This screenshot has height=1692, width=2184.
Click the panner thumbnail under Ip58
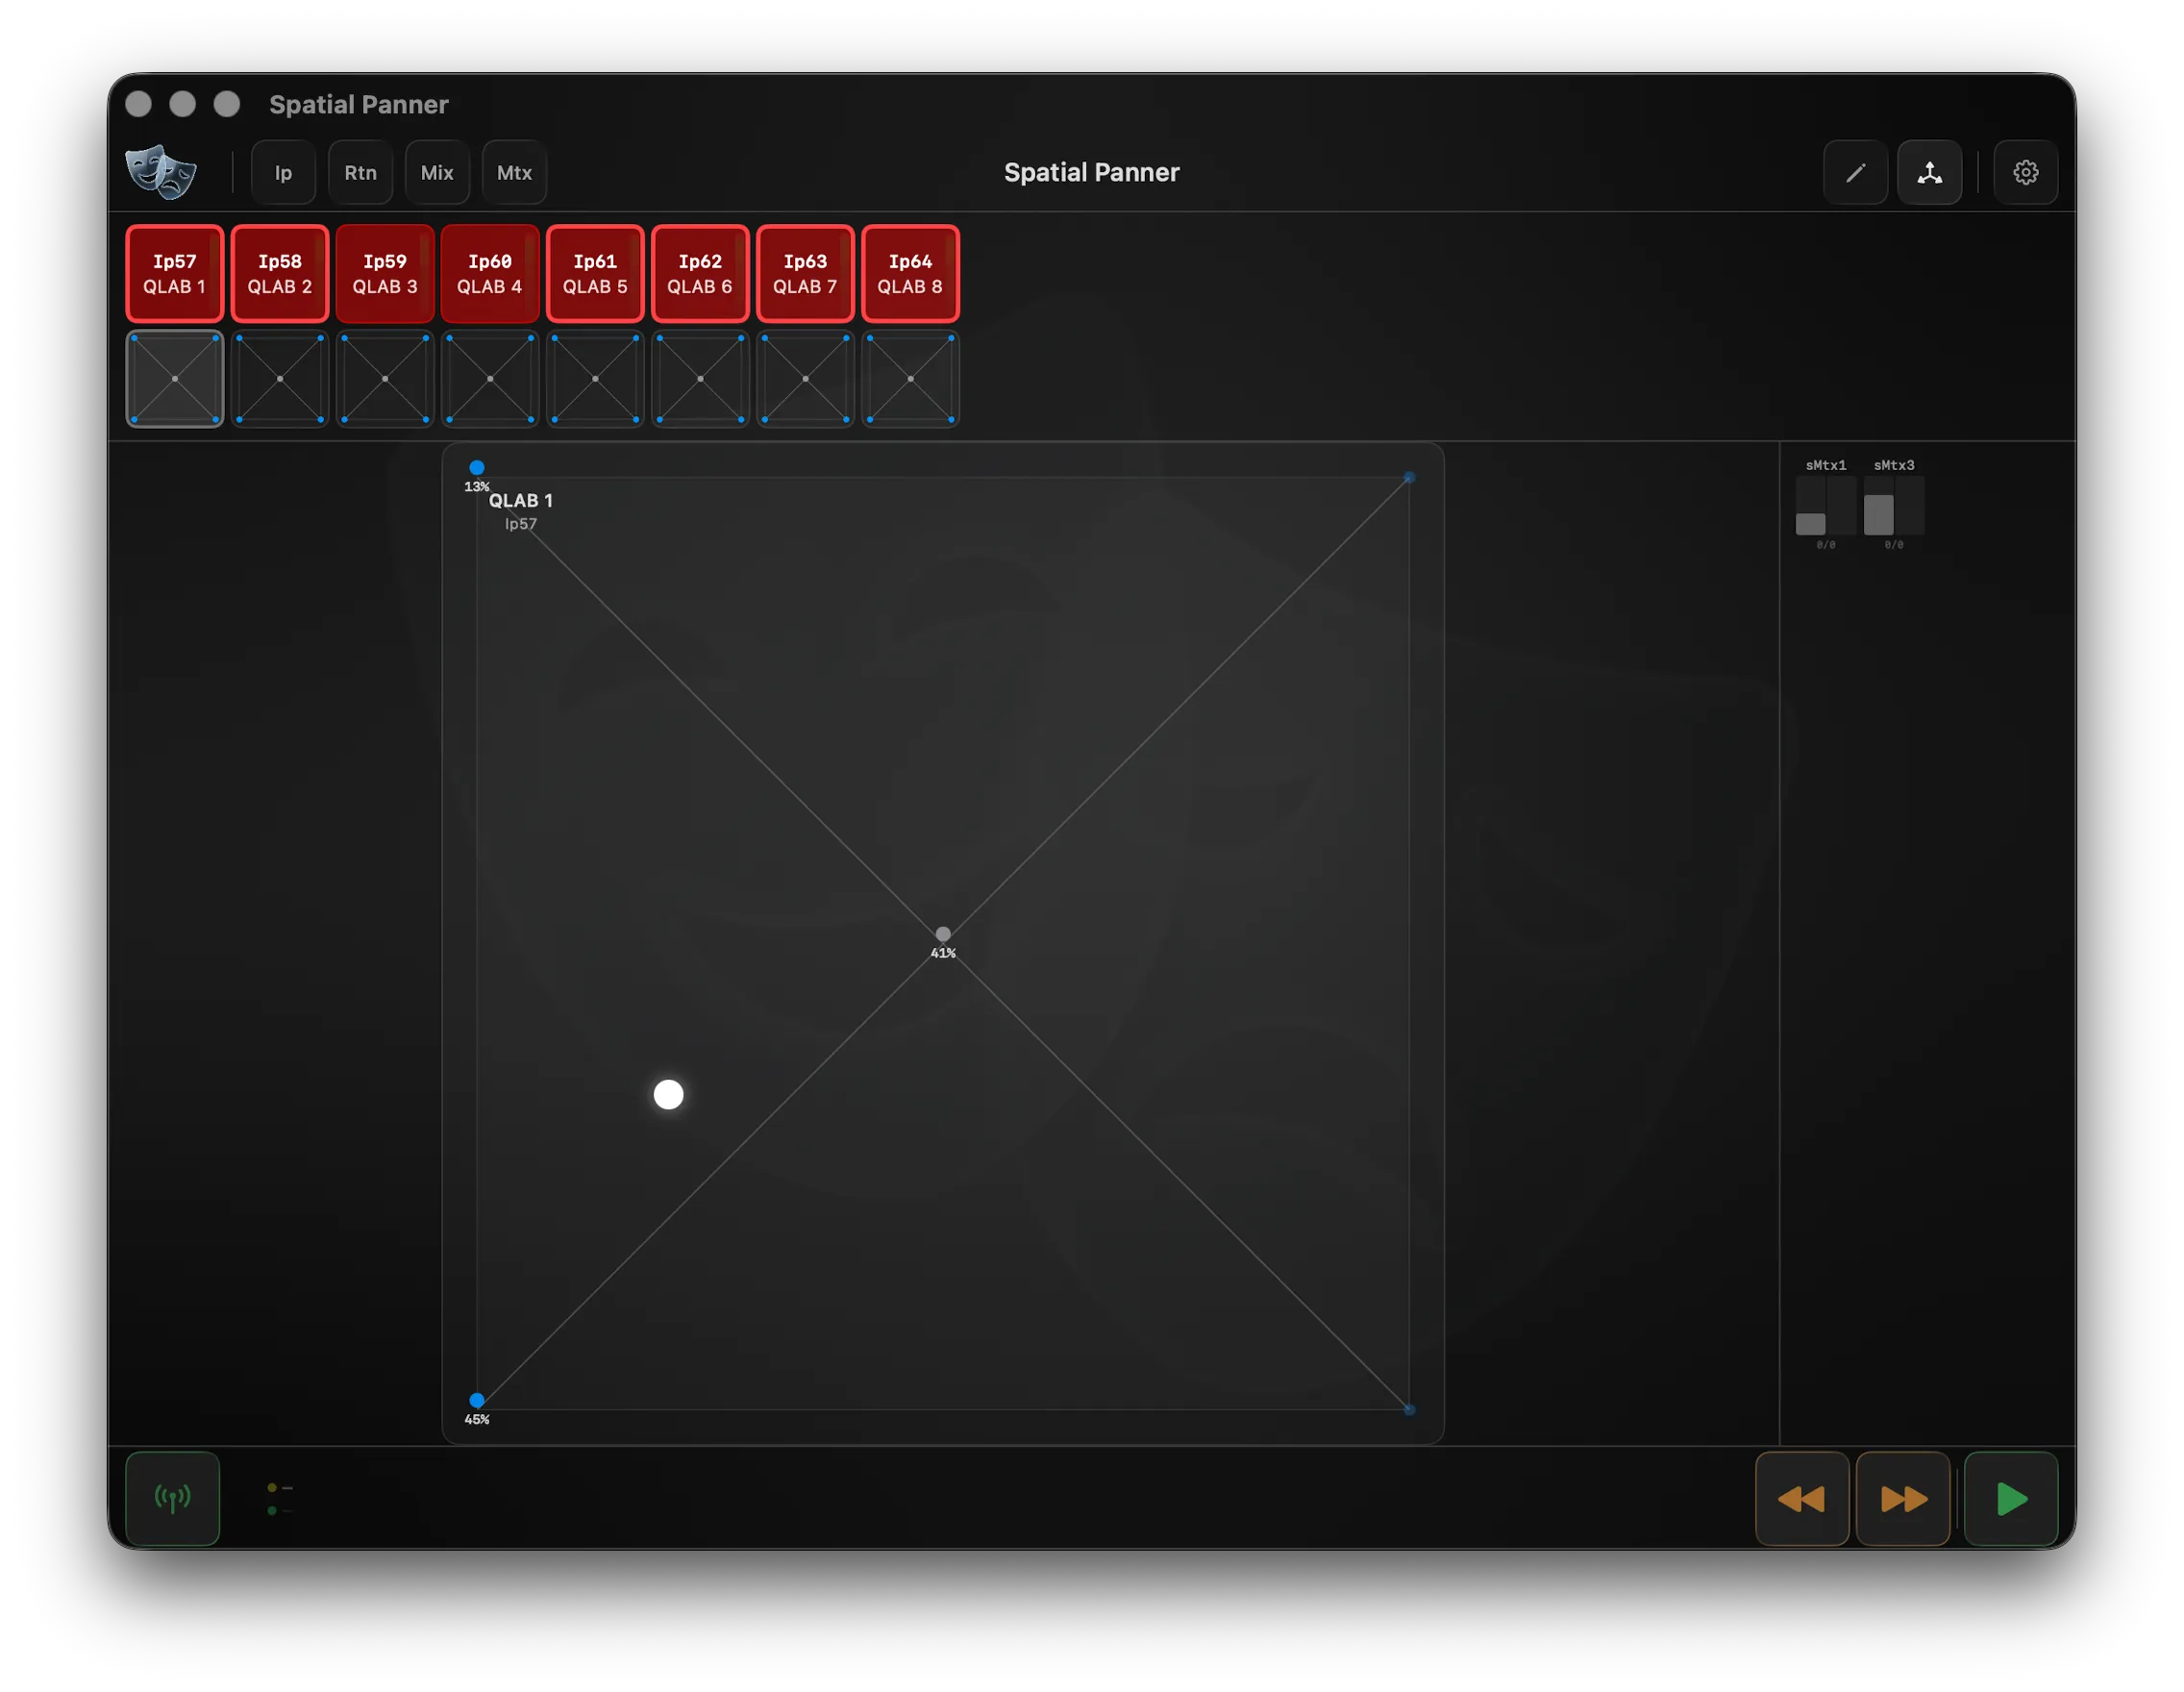[x=279, y=378]
